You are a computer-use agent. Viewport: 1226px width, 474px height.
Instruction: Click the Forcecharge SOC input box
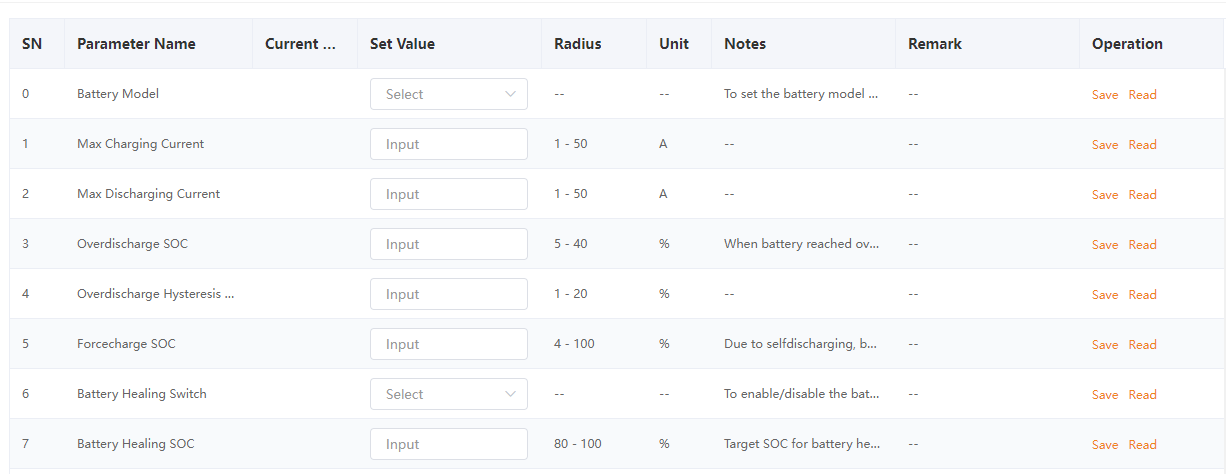coord(448,344)
